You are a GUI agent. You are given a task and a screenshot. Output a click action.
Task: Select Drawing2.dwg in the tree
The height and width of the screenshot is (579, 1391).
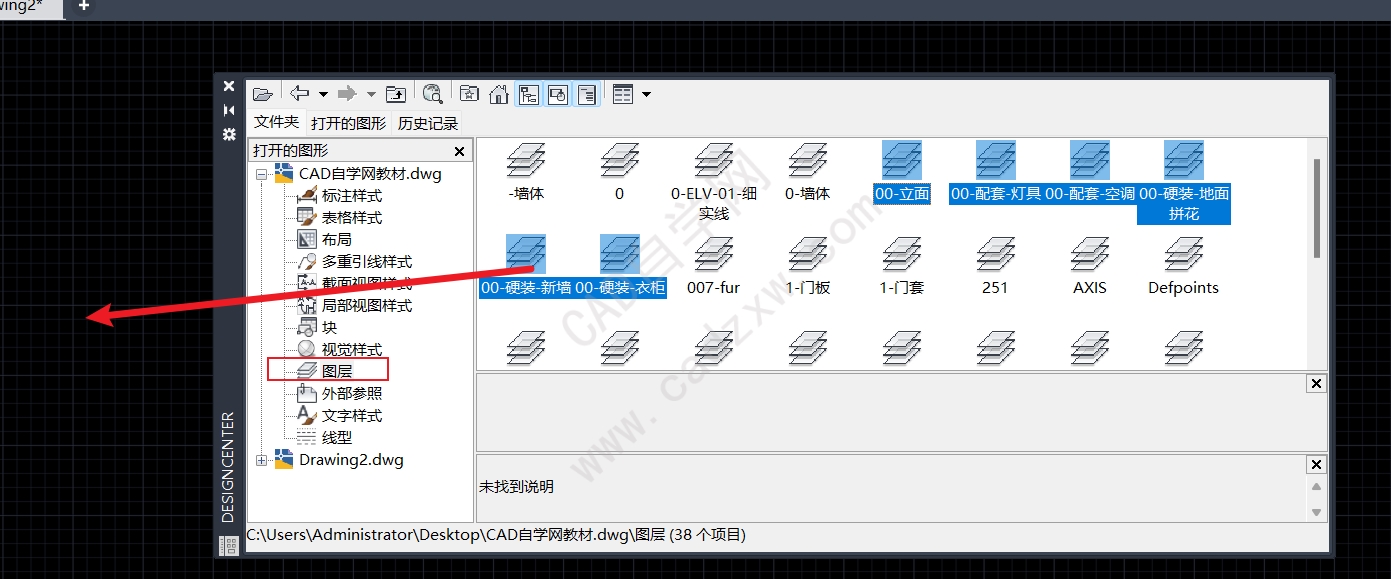[351, 460]
